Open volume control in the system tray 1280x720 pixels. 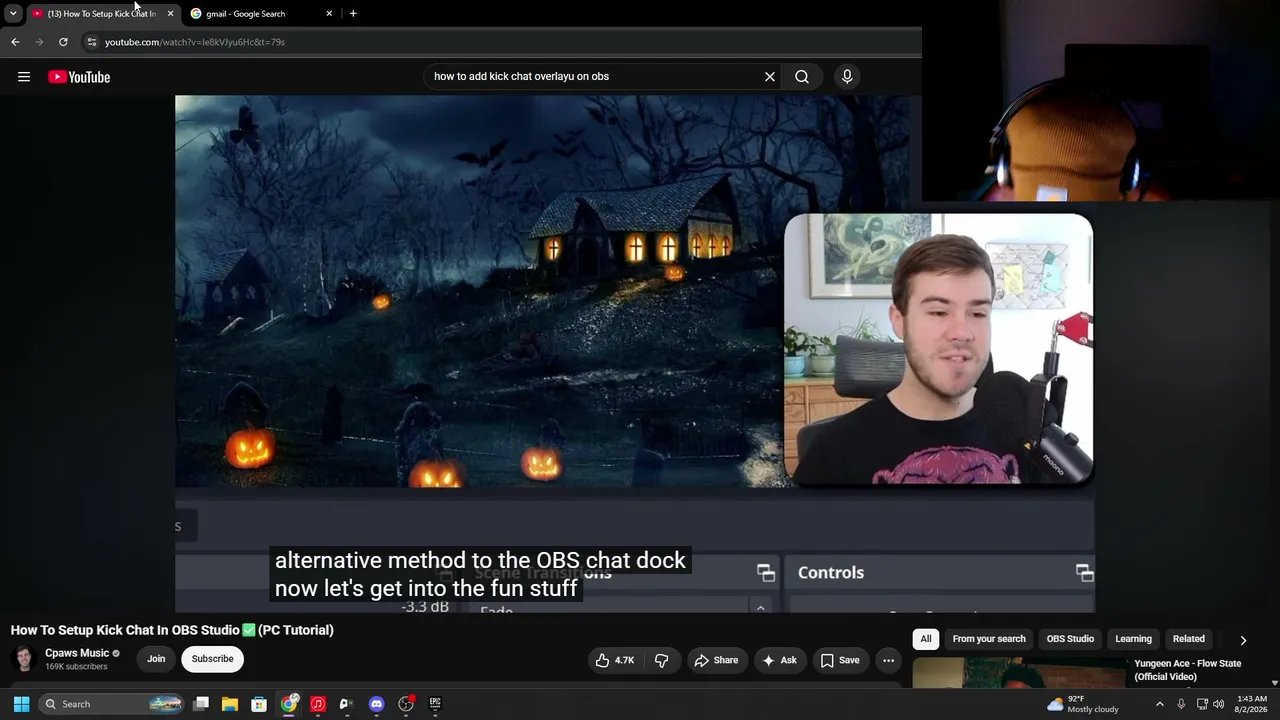1218,704
